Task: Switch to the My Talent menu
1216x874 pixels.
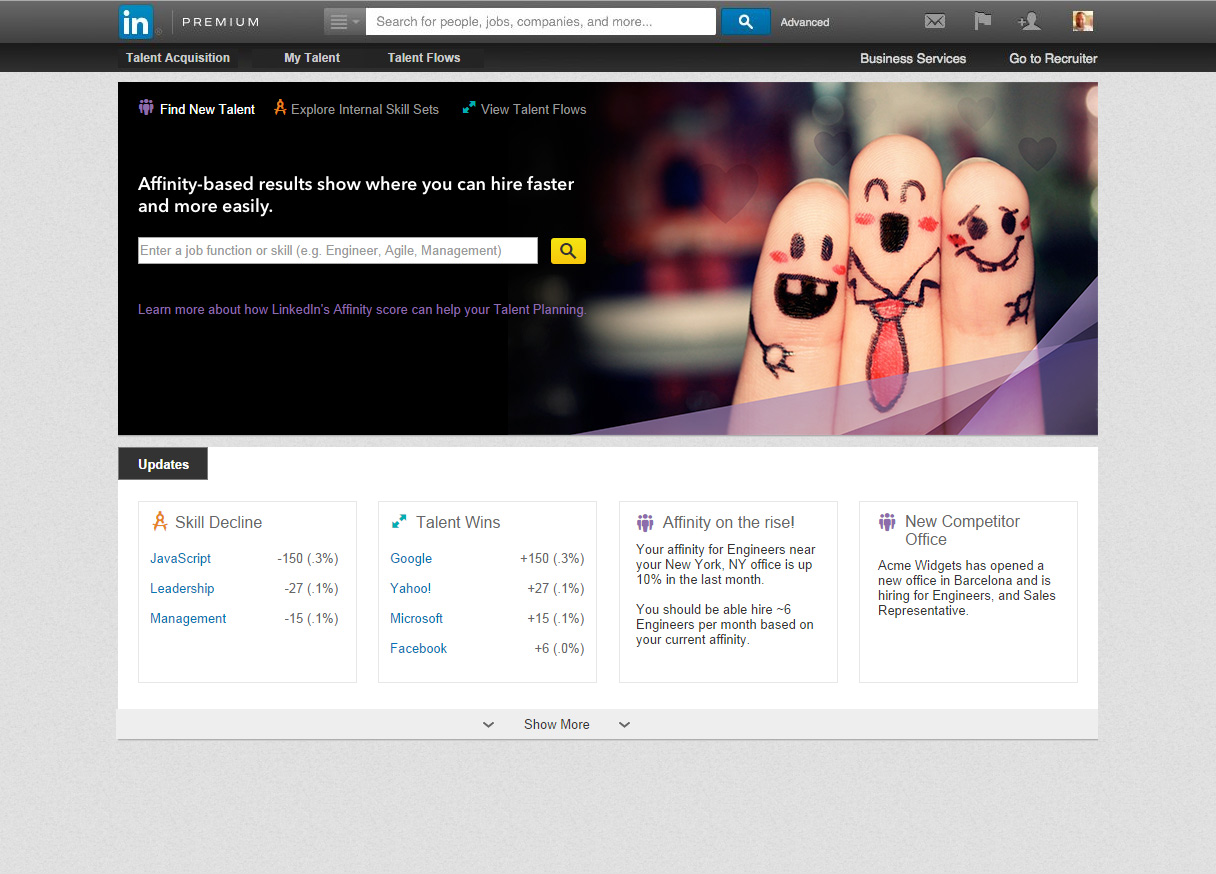Action: coord(312,58)
